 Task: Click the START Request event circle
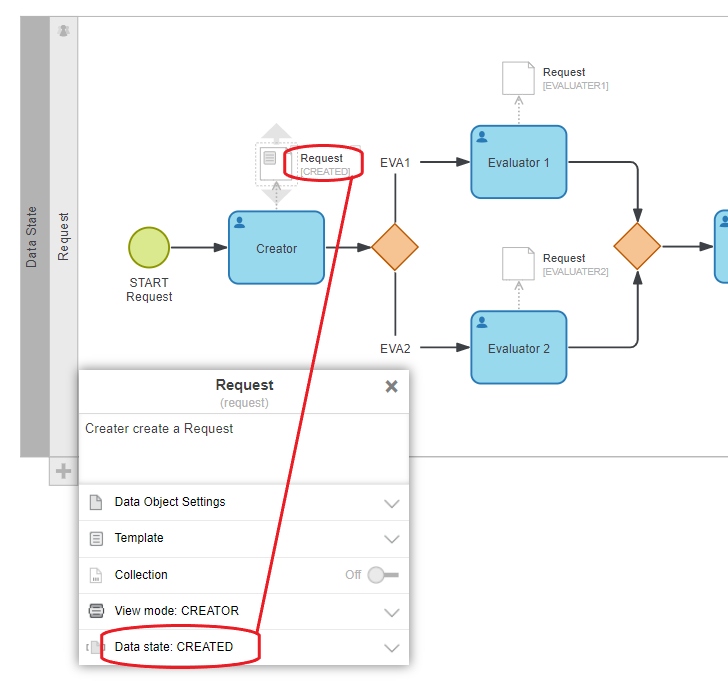coord(149,247)
